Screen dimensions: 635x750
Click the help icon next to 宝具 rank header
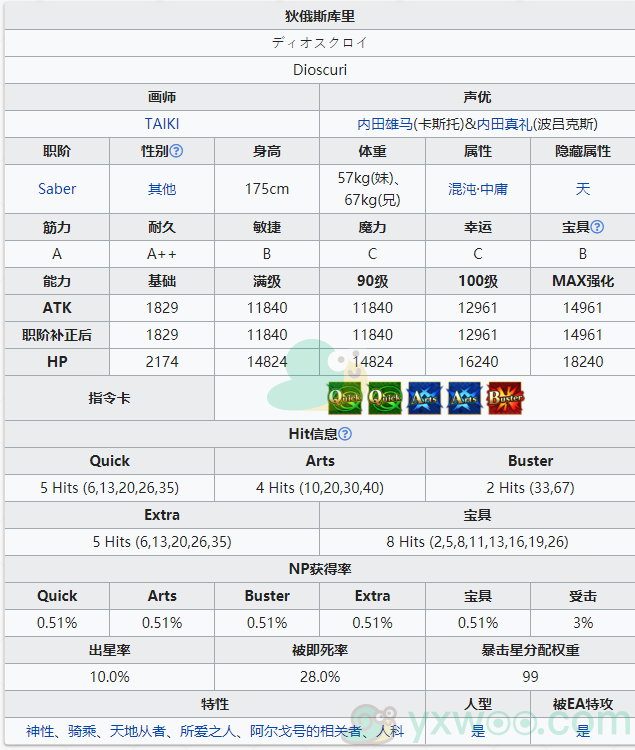click(597, 227)
